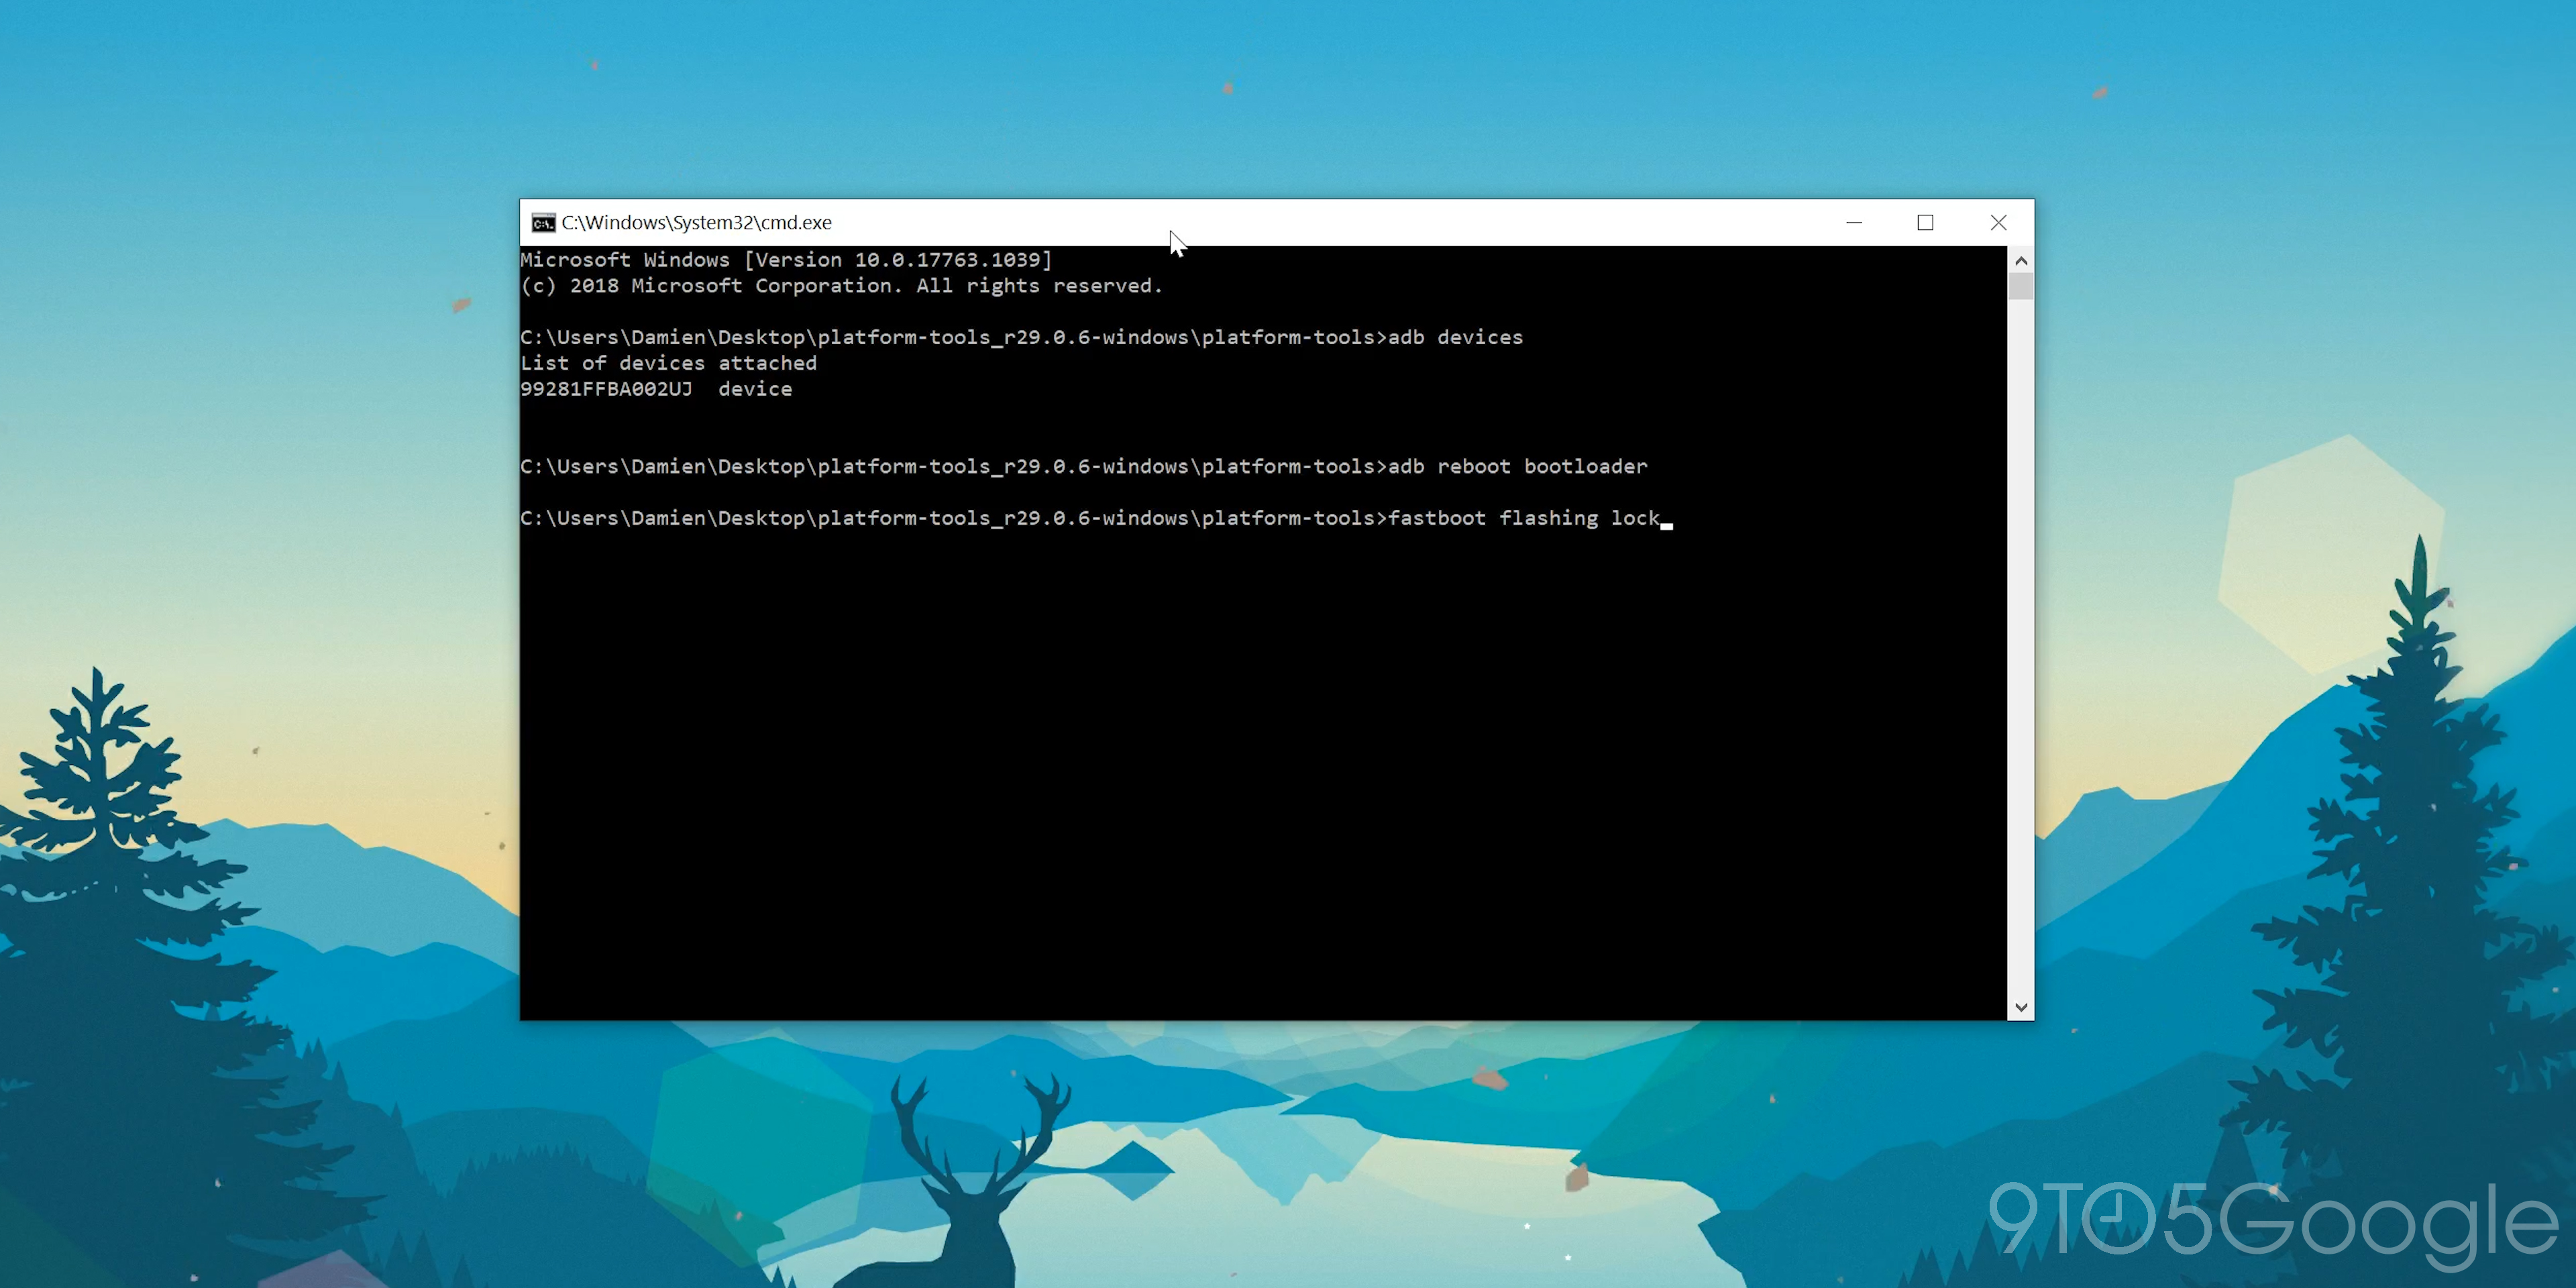Viewport: 2576px width, 1288px height.
Task: Click the Microsoft Windows version line
Action: [x=786, y=260]
